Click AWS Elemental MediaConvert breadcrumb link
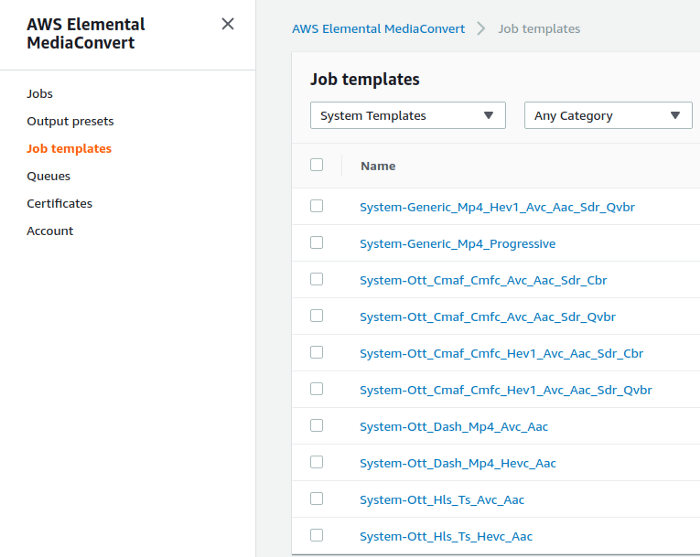This screenshot has width=700, height=557. pyautogui.click(x=378, y=29)
